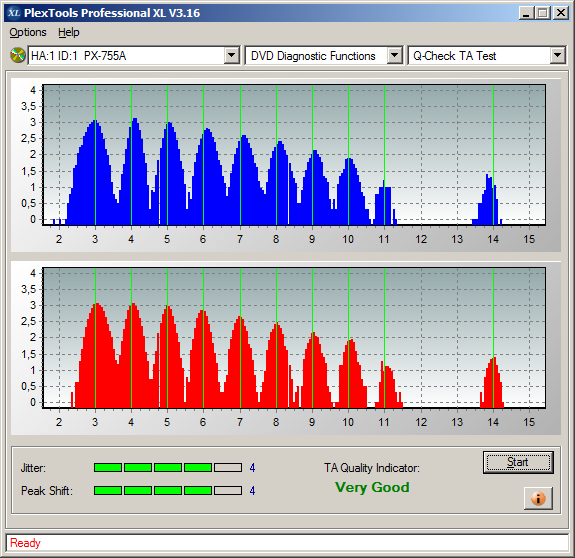Image resolution: width=575 pixels, height=558 pixels.
Task: Open the DVD Diagnostic Functions combo box
Action: tap(324, 56)
